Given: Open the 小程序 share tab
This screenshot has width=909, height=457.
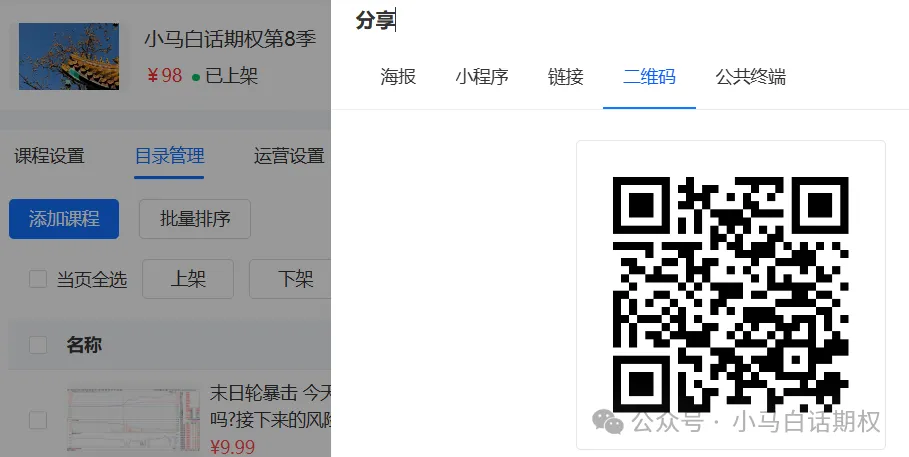Looking at the screenshot, I should pos(482,77).
